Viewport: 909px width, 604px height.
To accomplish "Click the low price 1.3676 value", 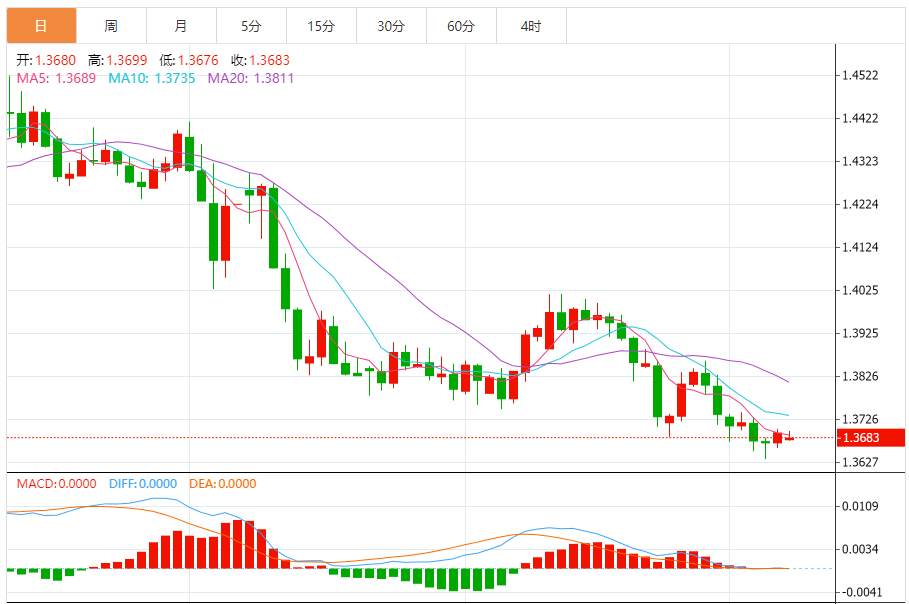I will coord(198,60).
